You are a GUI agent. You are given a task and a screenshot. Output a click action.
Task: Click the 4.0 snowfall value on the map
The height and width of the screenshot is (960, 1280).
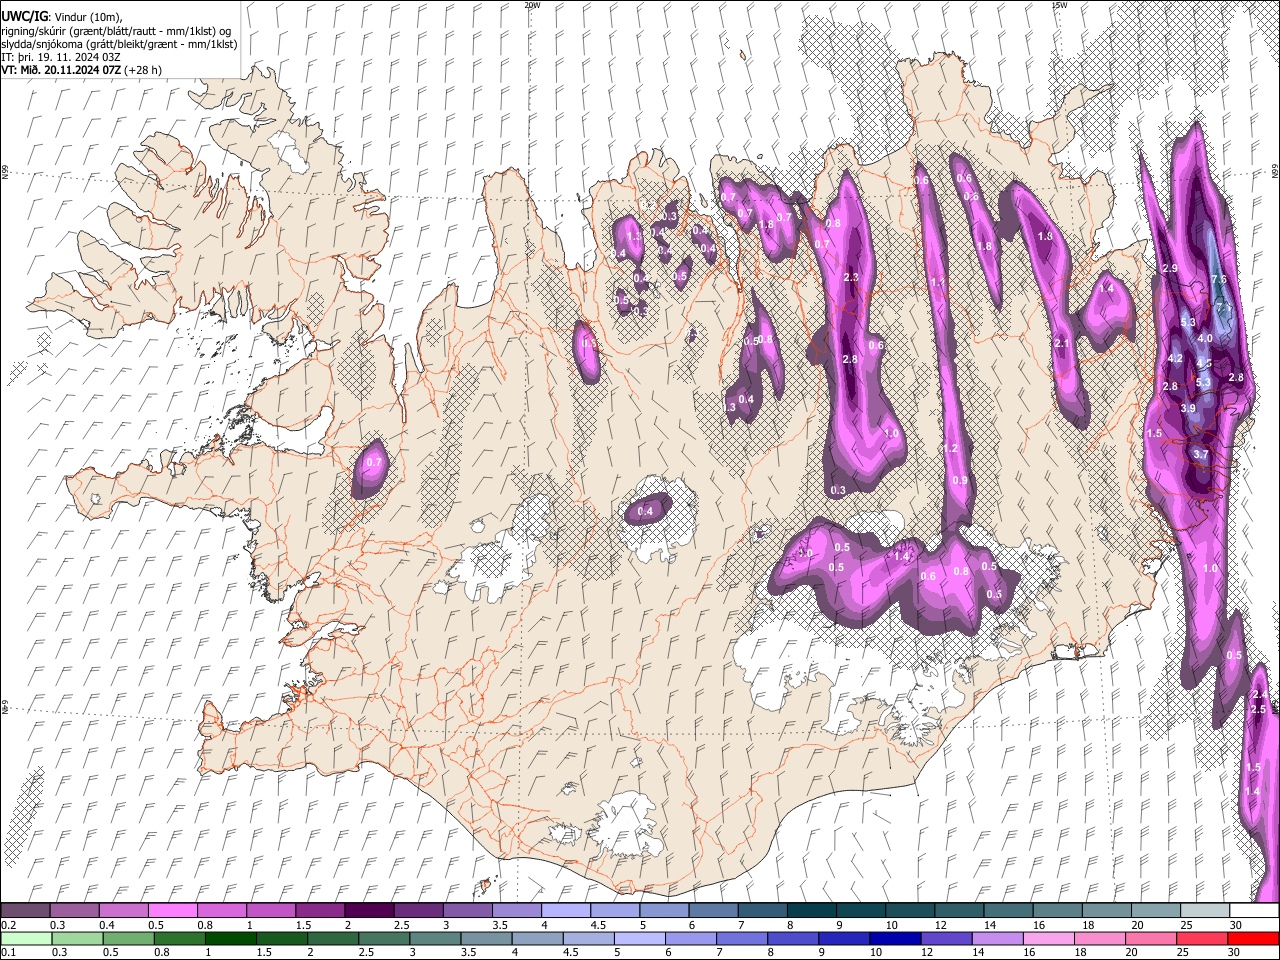pos(1205,339)
